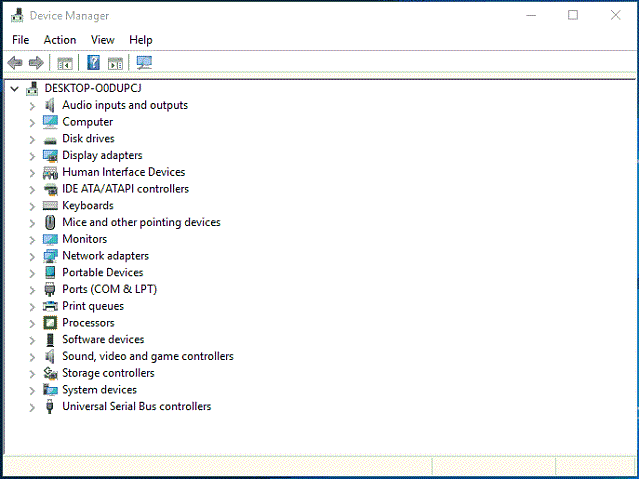Click the Back arrow toolbar icon
The width and height of the screenshot is (639, 479).
pyautogui.click(x=15, y=63)
